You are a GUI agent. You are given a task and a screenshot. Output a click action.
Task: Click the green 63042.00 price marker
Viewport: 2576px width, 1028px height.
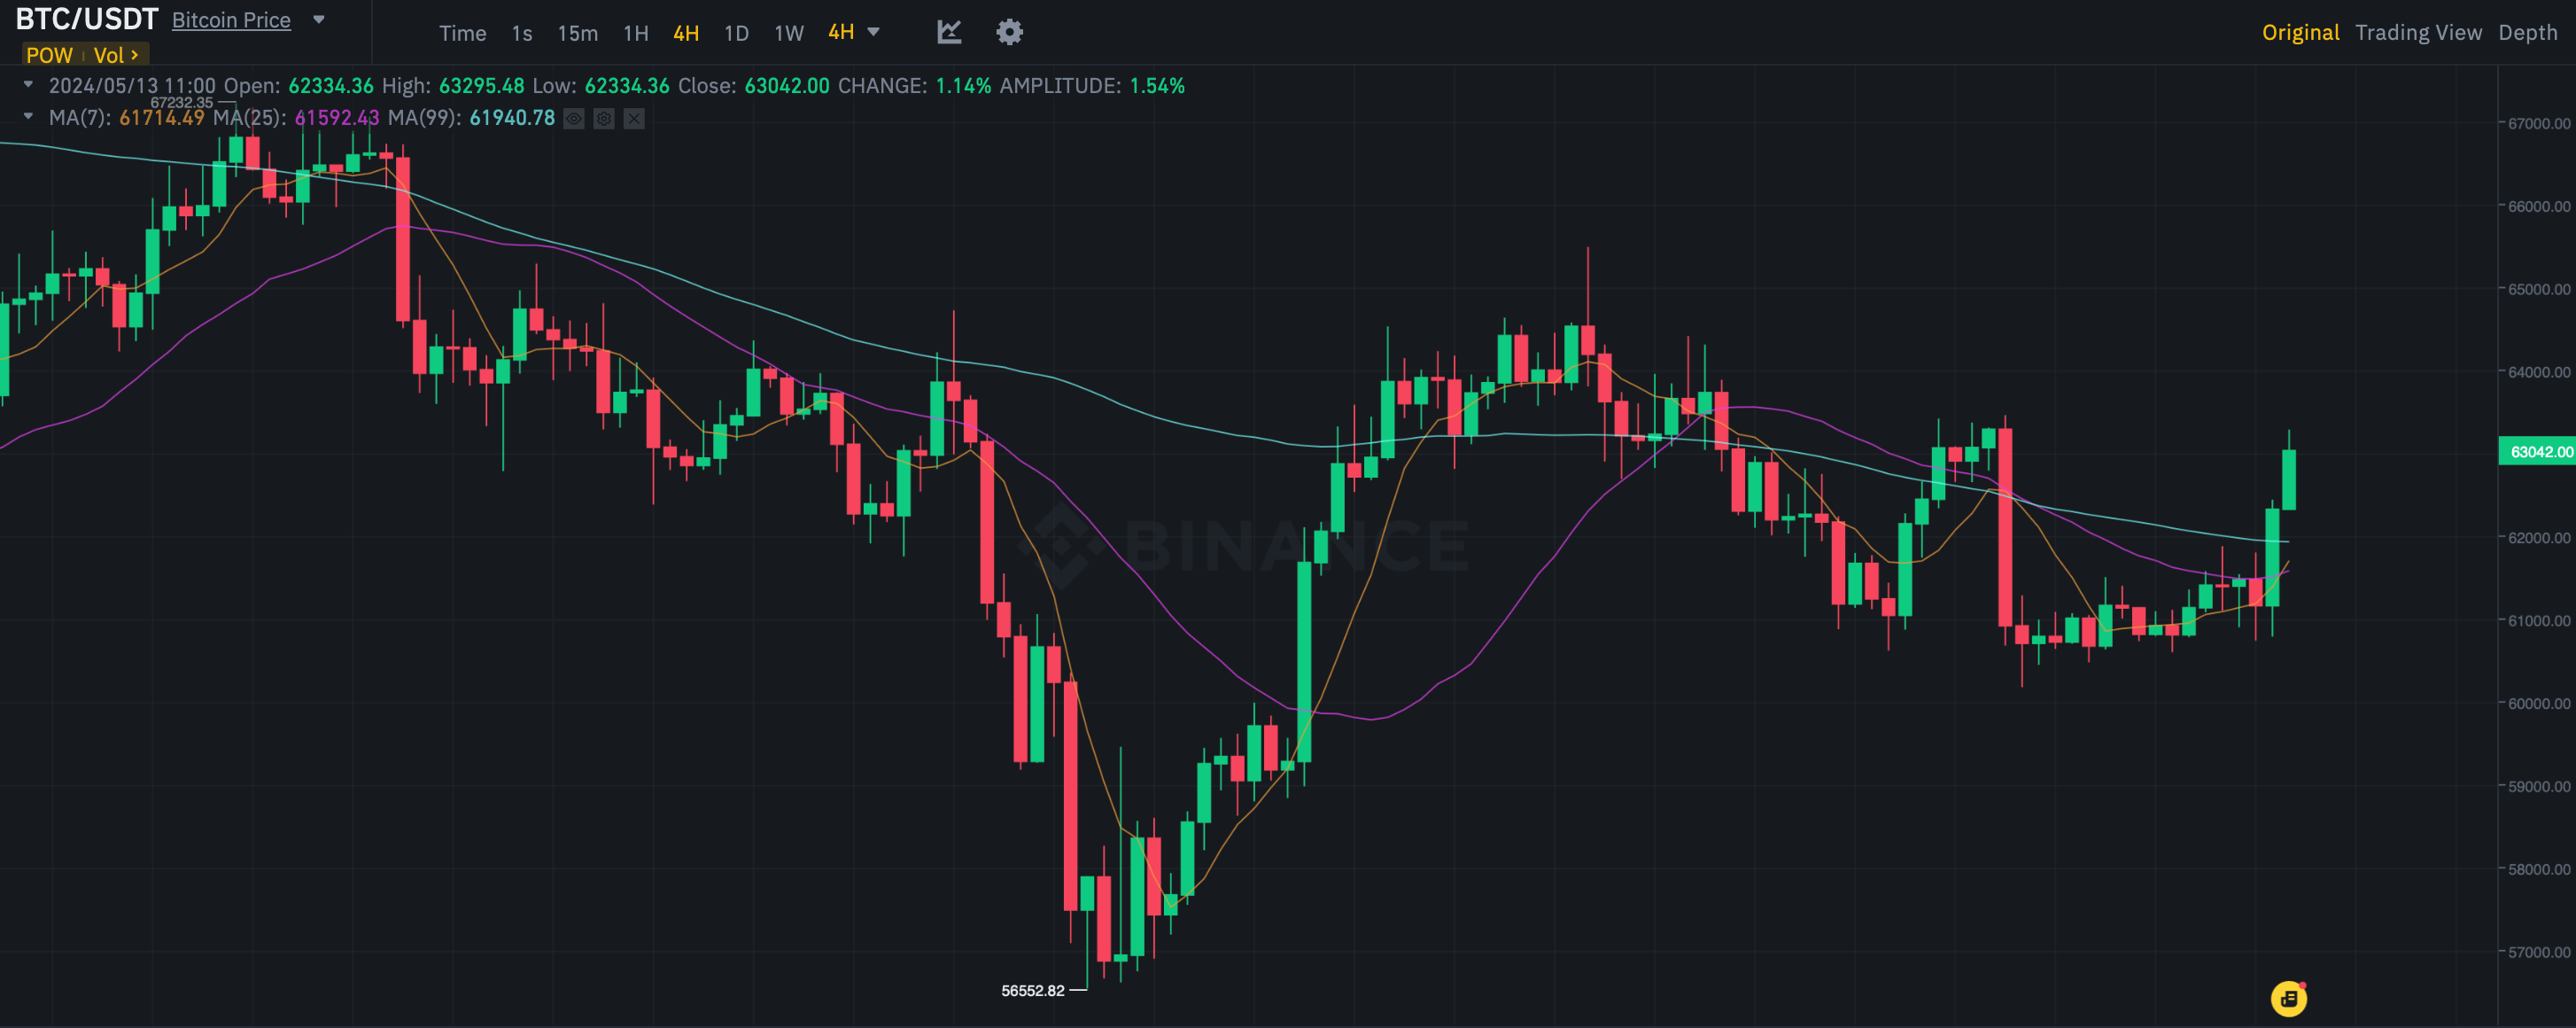[x=2536, y=452]
